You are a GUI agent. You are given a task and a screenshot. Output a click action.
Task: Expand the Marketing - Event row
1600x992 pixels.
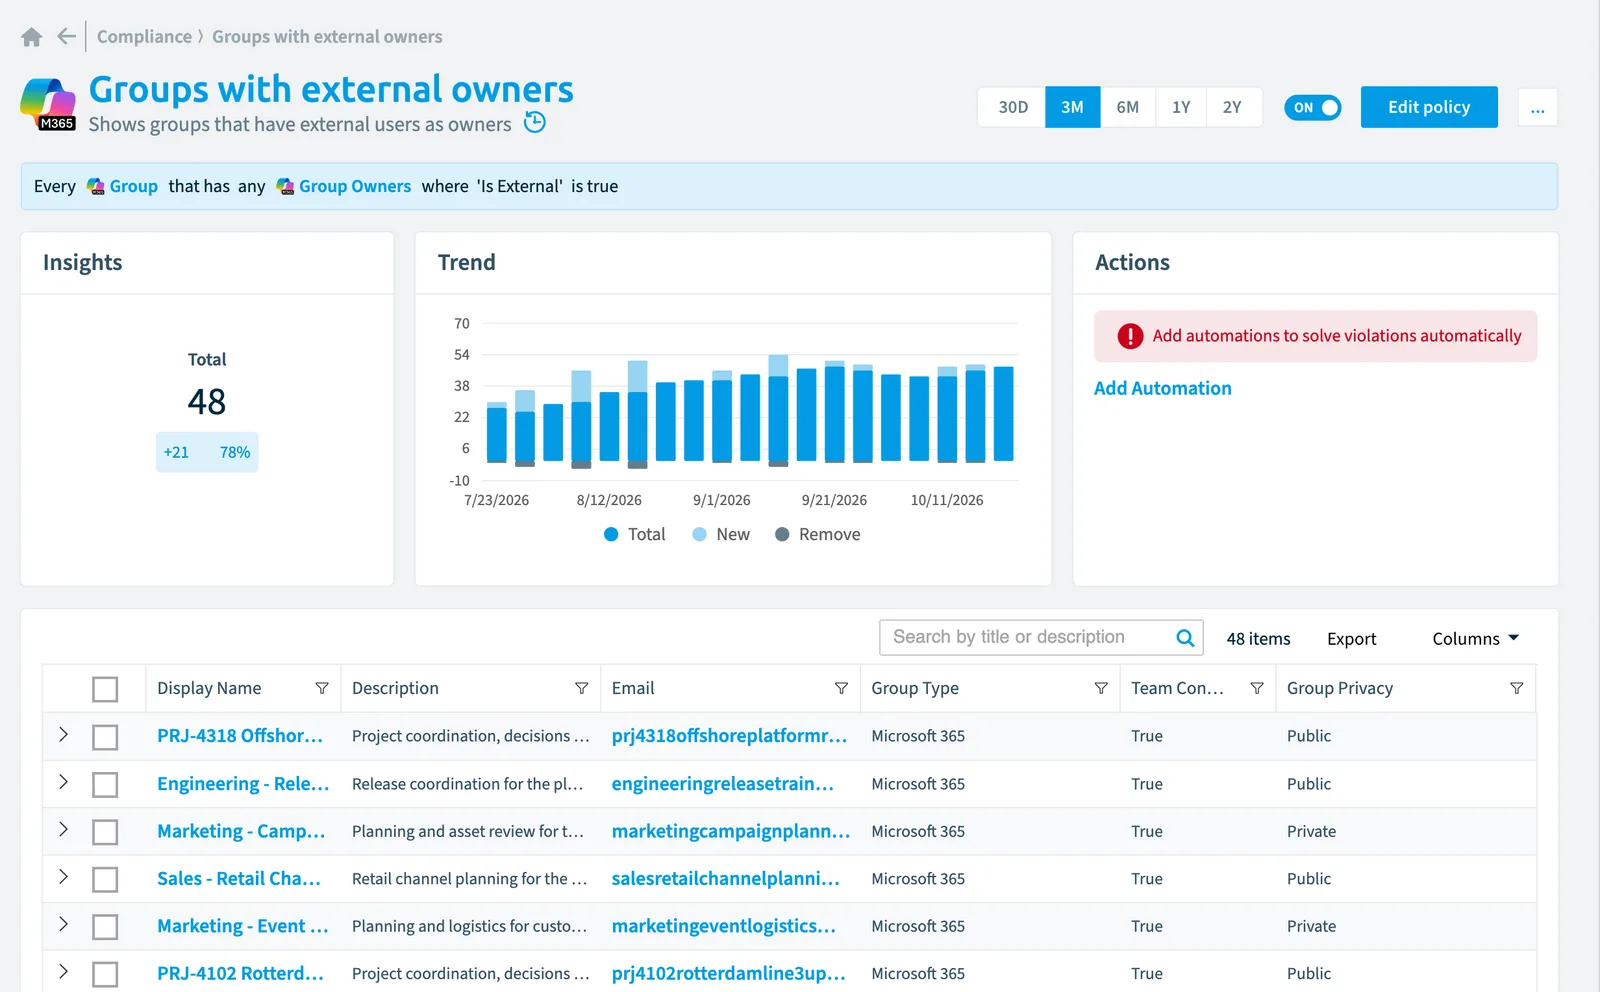[x=63, y=924]
